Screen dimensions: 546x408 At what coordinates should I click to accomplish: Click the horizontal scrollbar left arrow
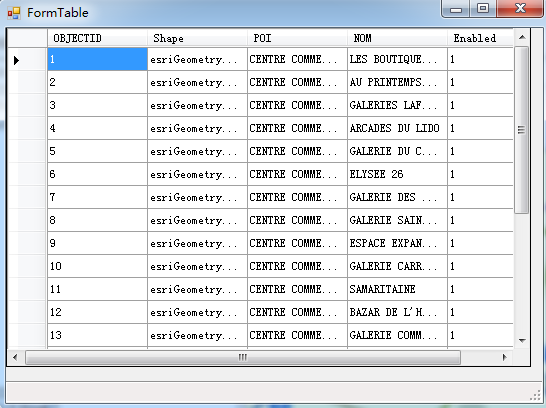(x=15, y=357)
